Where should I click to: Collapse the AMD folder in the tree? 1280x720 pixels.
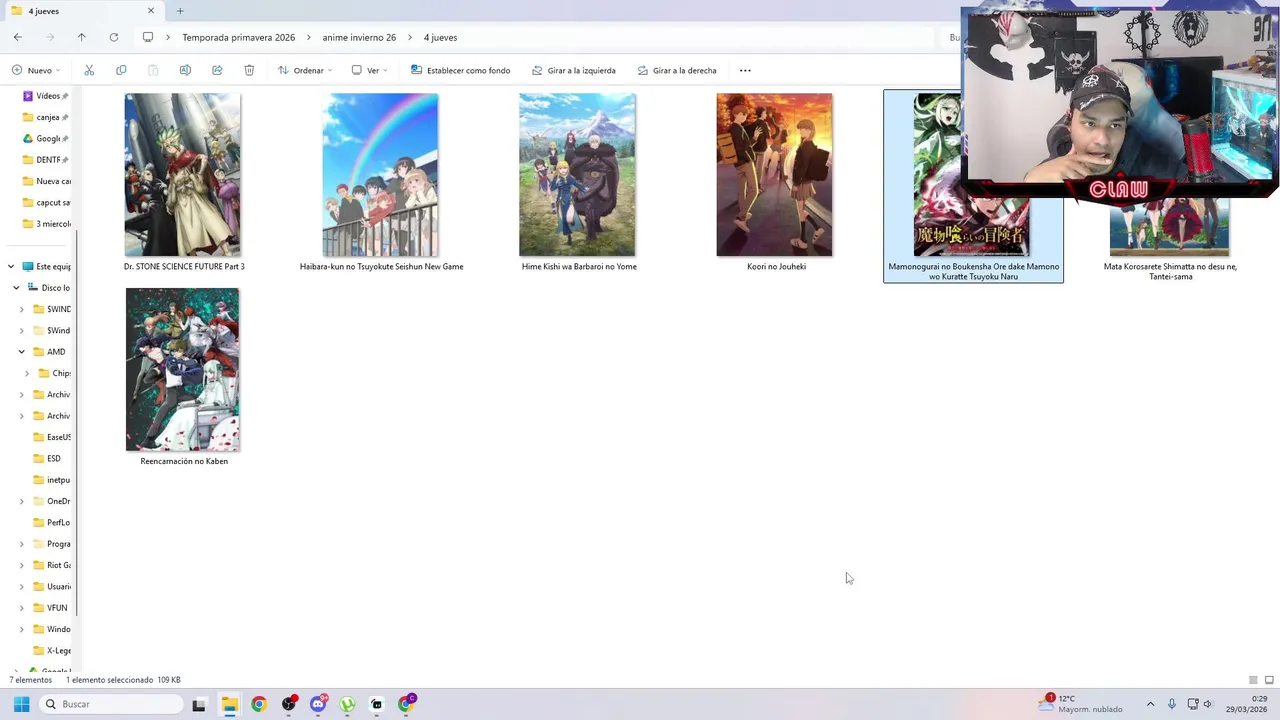tap(22, 352)
